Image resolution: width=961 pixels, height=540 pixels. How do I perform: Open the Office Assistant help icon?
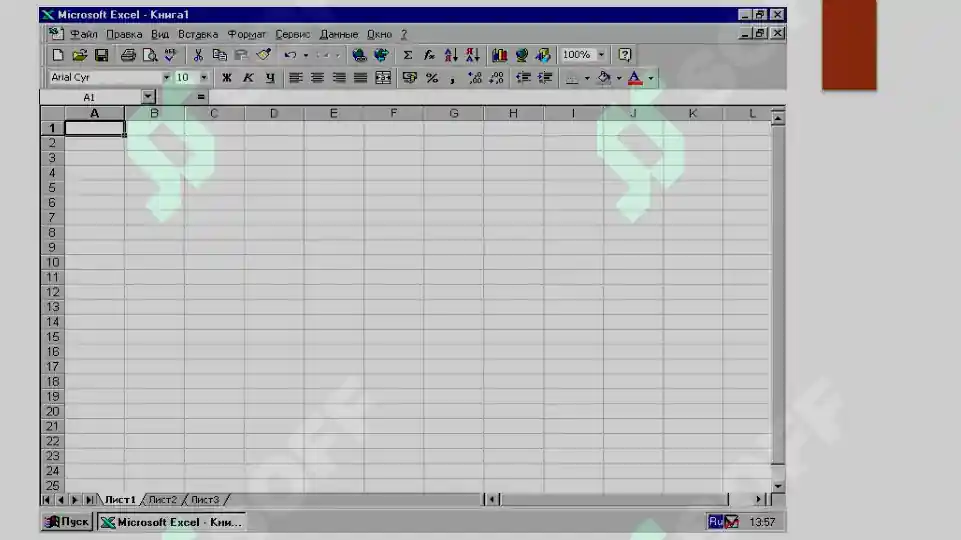(x=625, y=55)
